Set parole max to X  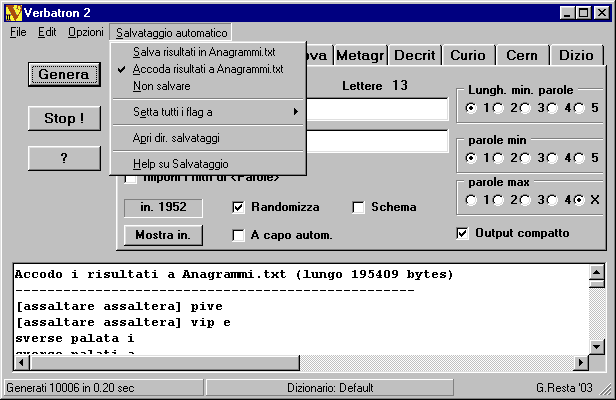(x=579, y=200)
